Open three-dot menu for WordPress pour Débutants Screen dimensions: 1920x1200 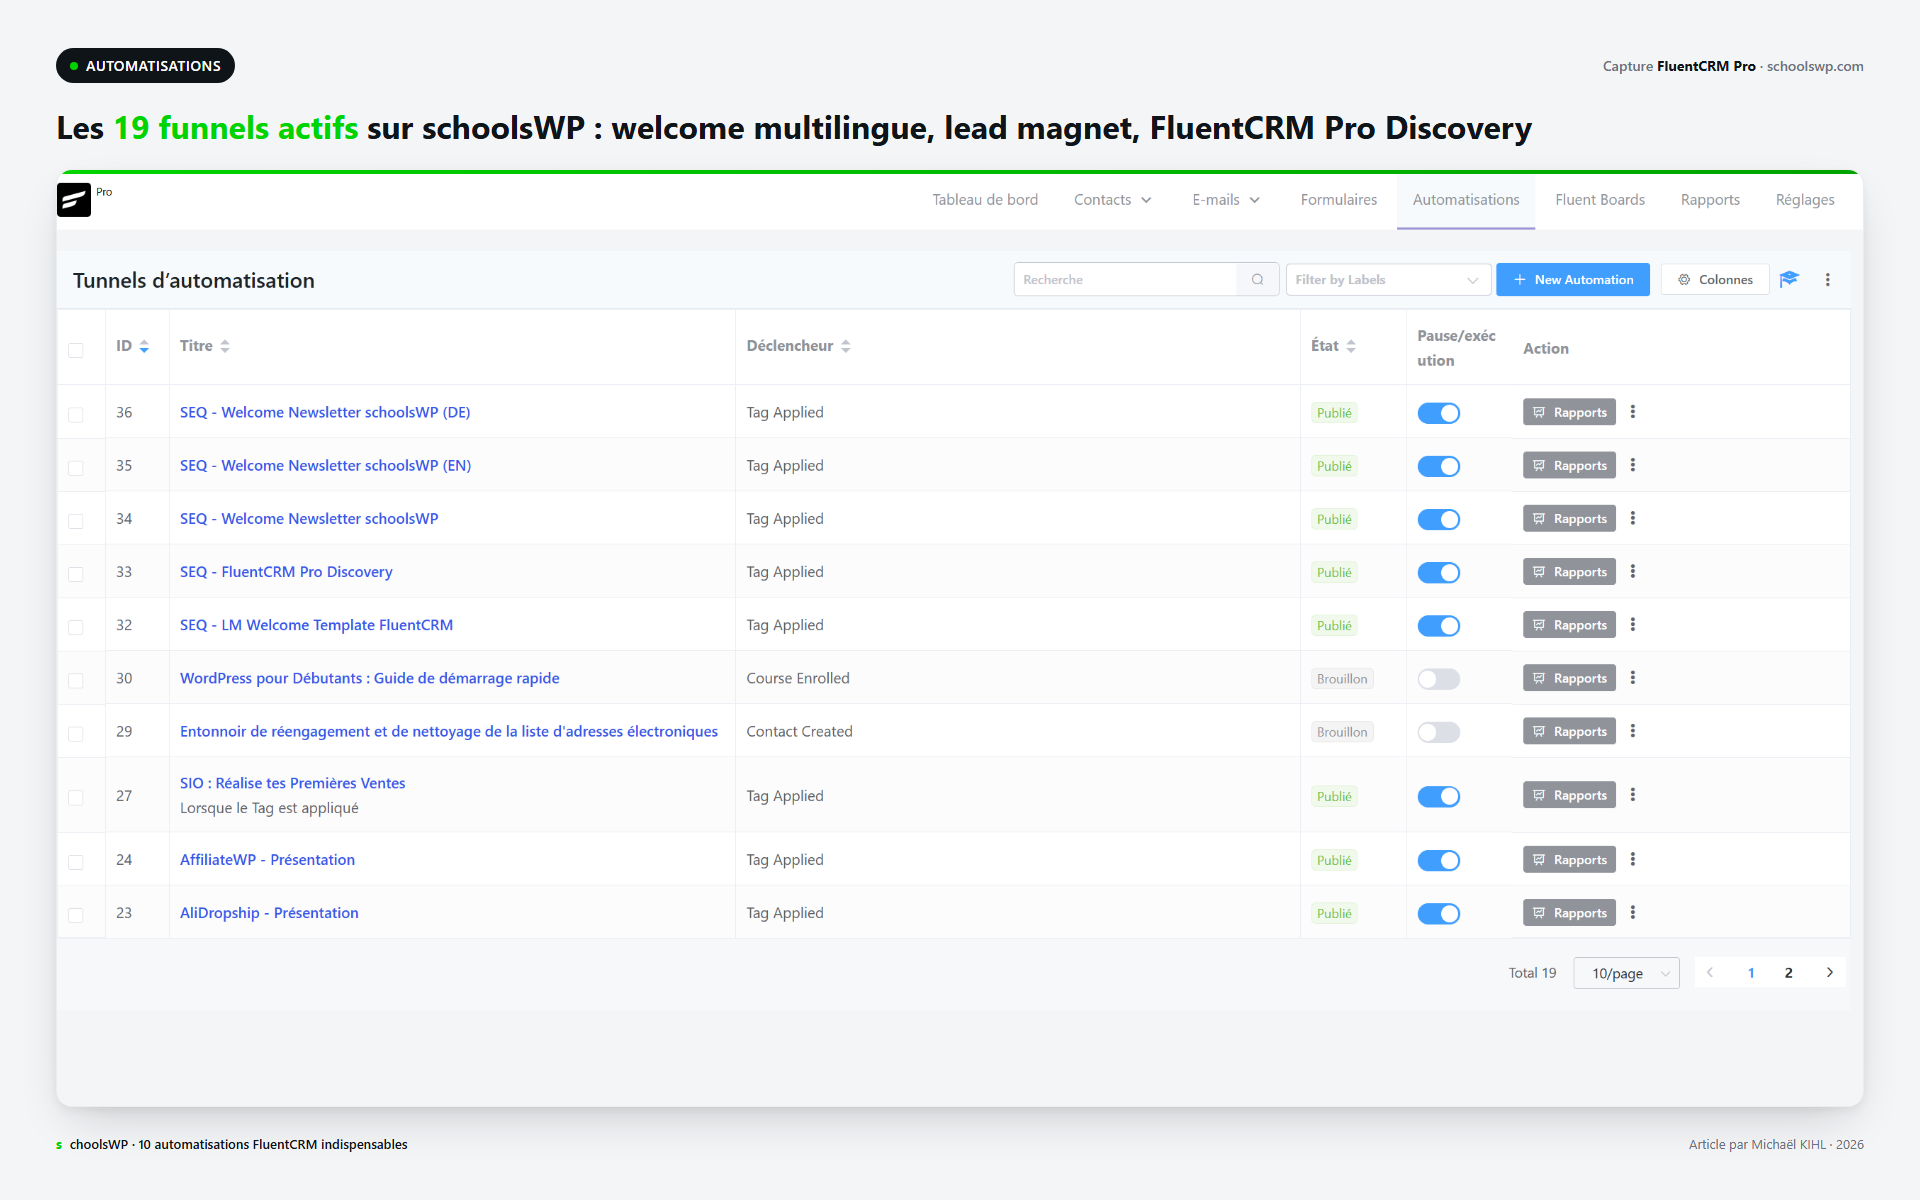(1632, 678)
